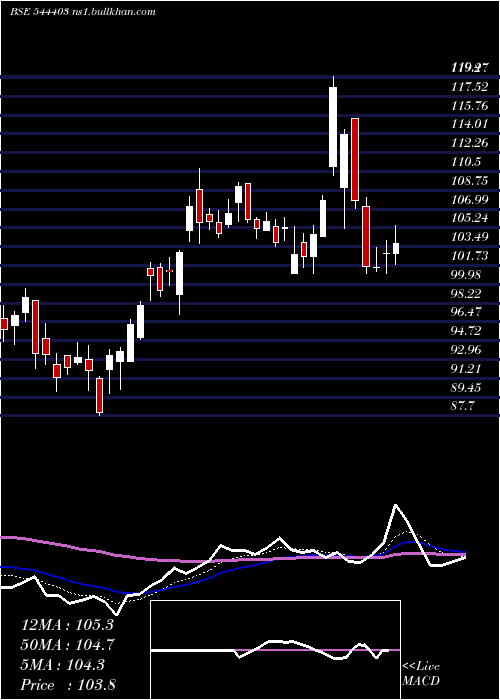
Task: Click the 98.22 price axis label
Action: click(466, 293)
